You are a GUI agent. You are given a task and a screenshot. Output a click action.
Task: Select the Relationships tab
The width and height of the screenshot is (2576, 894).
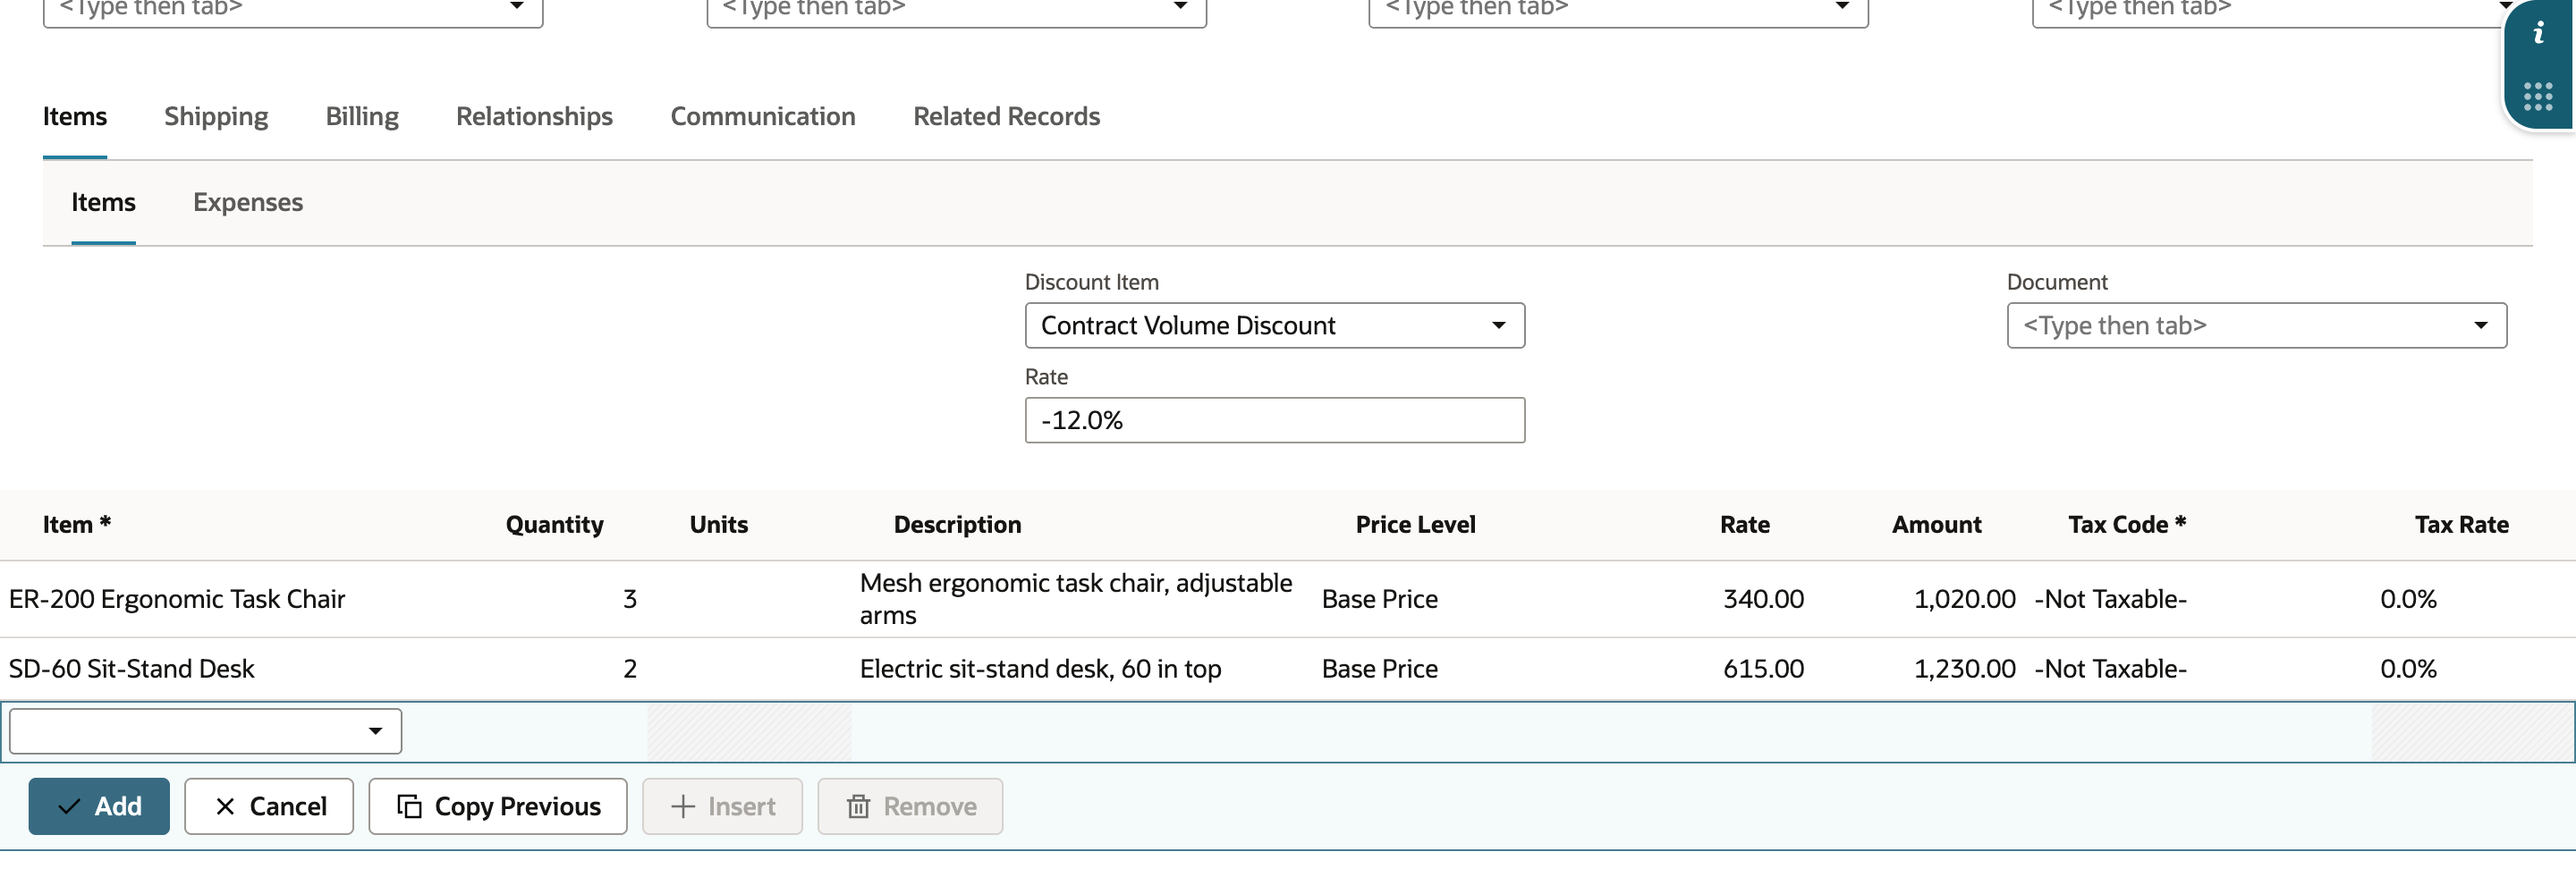click(x=534, y=116)
